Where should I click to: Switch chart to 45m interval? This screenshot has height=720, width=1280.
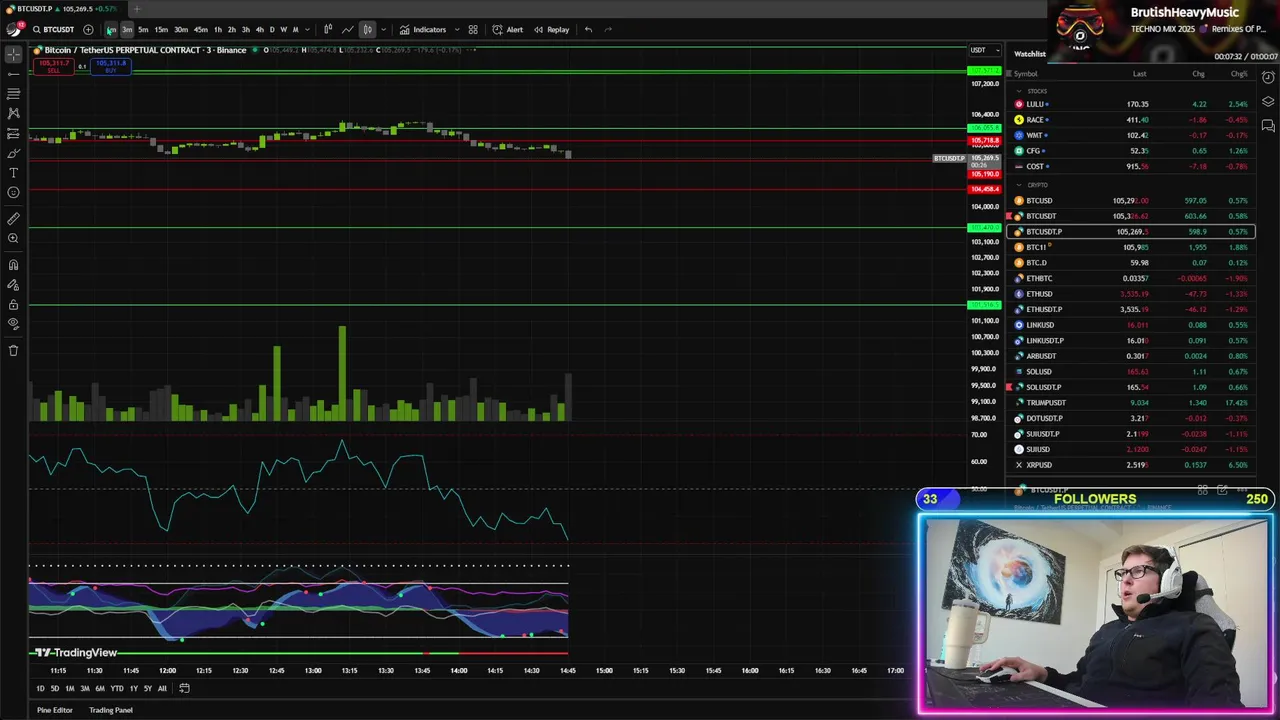tap(201, 29)
